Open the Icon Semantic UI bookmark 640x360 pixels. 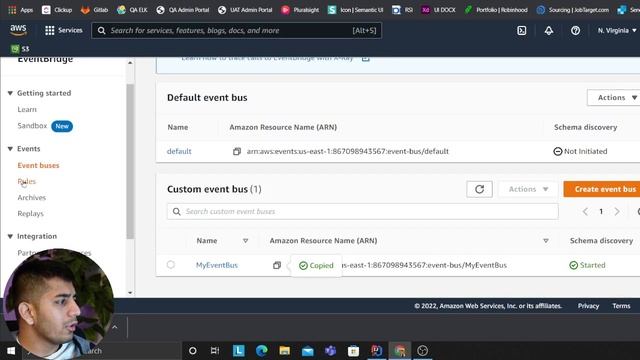tap(355, 10)
